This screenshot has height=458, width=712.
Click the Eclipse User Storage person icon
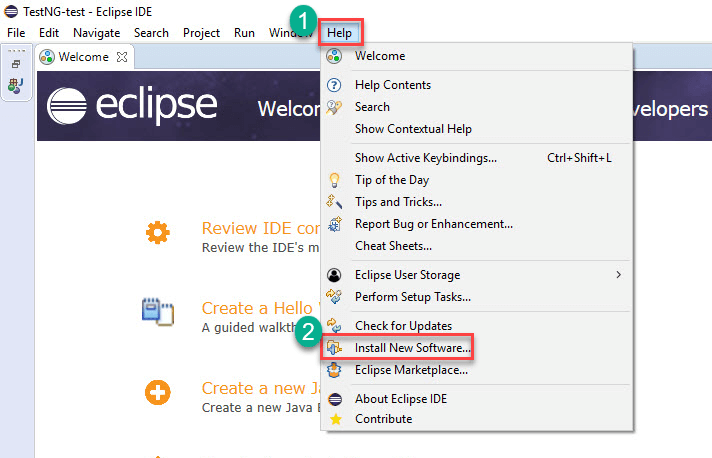(335, 275)
